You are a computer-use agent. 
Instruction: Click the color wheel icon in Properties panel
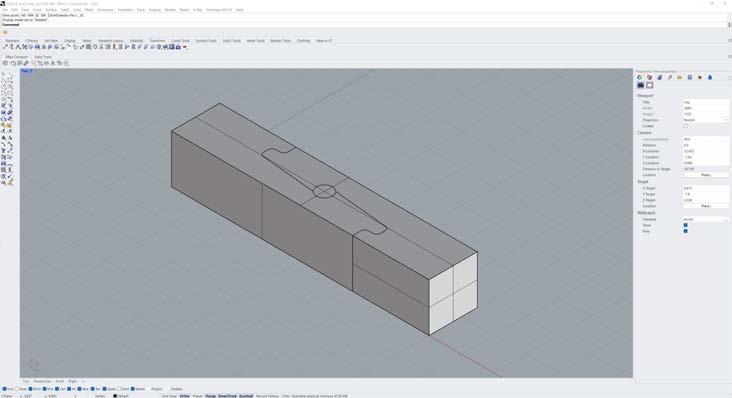coord(640,77)
